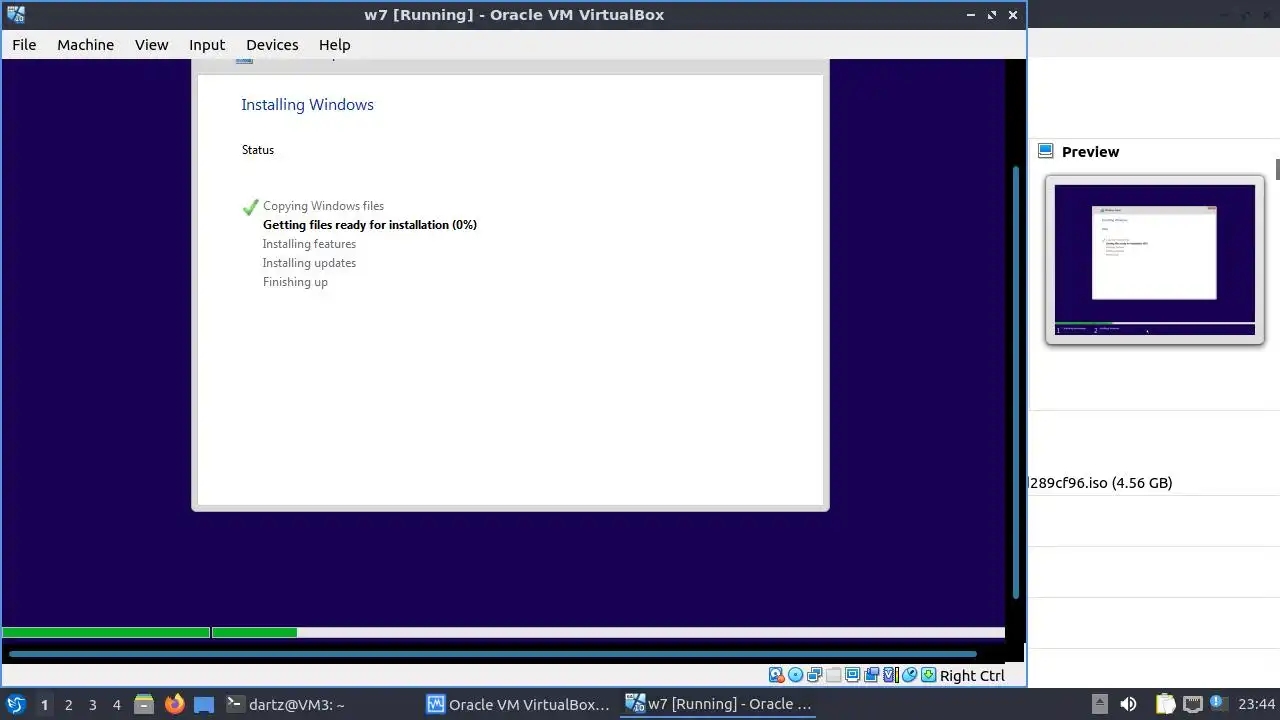Screen dimensions: 1280x720
Task: Open the LXQt application menu bird icon
Action: click(16, 704)
